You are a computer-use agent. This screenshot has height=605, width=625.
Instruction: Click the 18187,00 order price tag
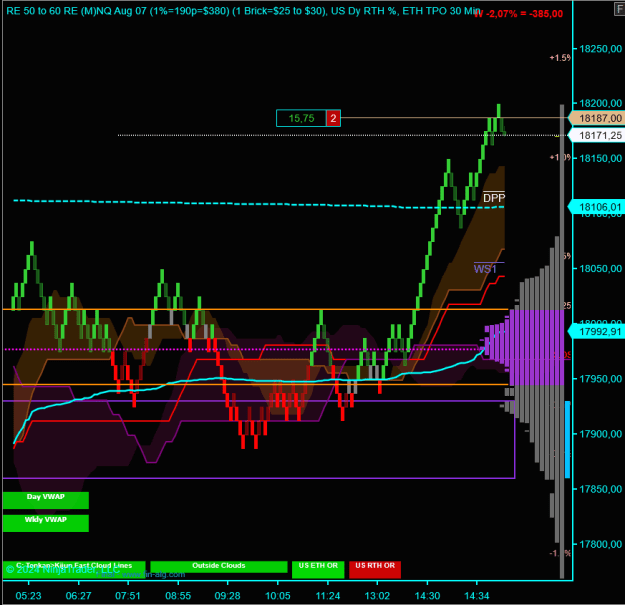point(596,118)
